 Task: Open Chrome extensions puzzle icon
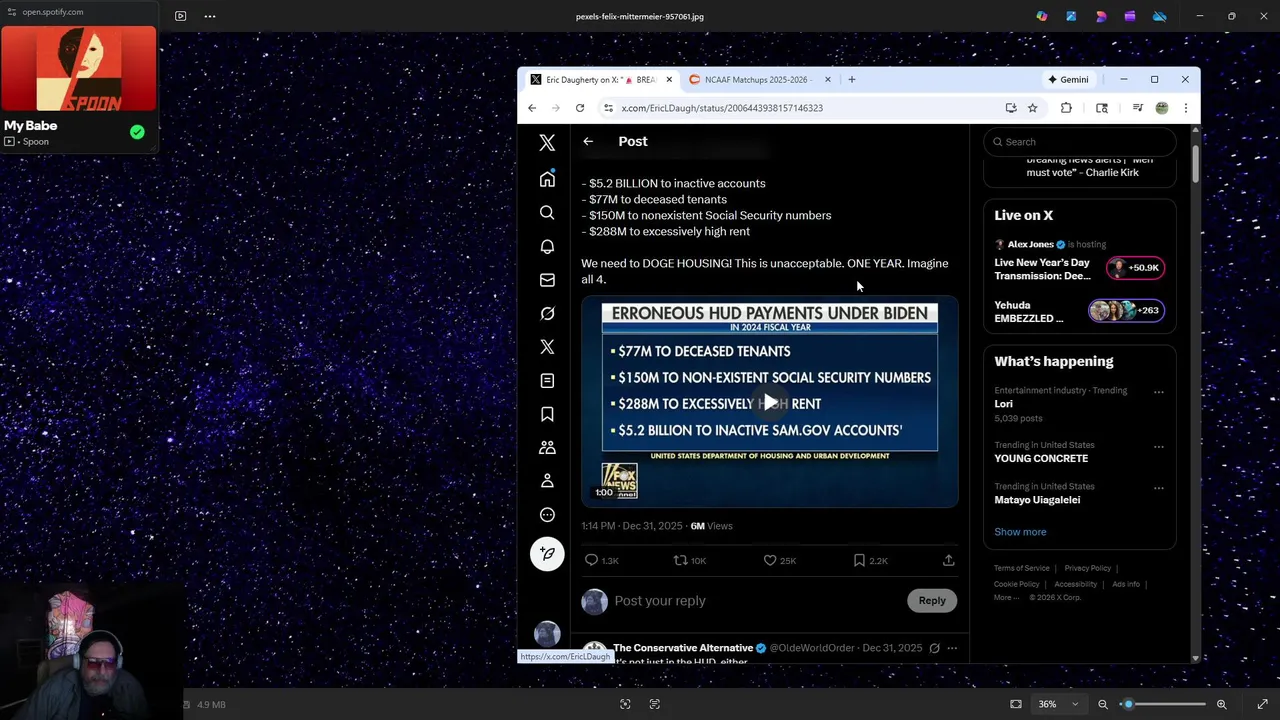tap(1066, 108)
